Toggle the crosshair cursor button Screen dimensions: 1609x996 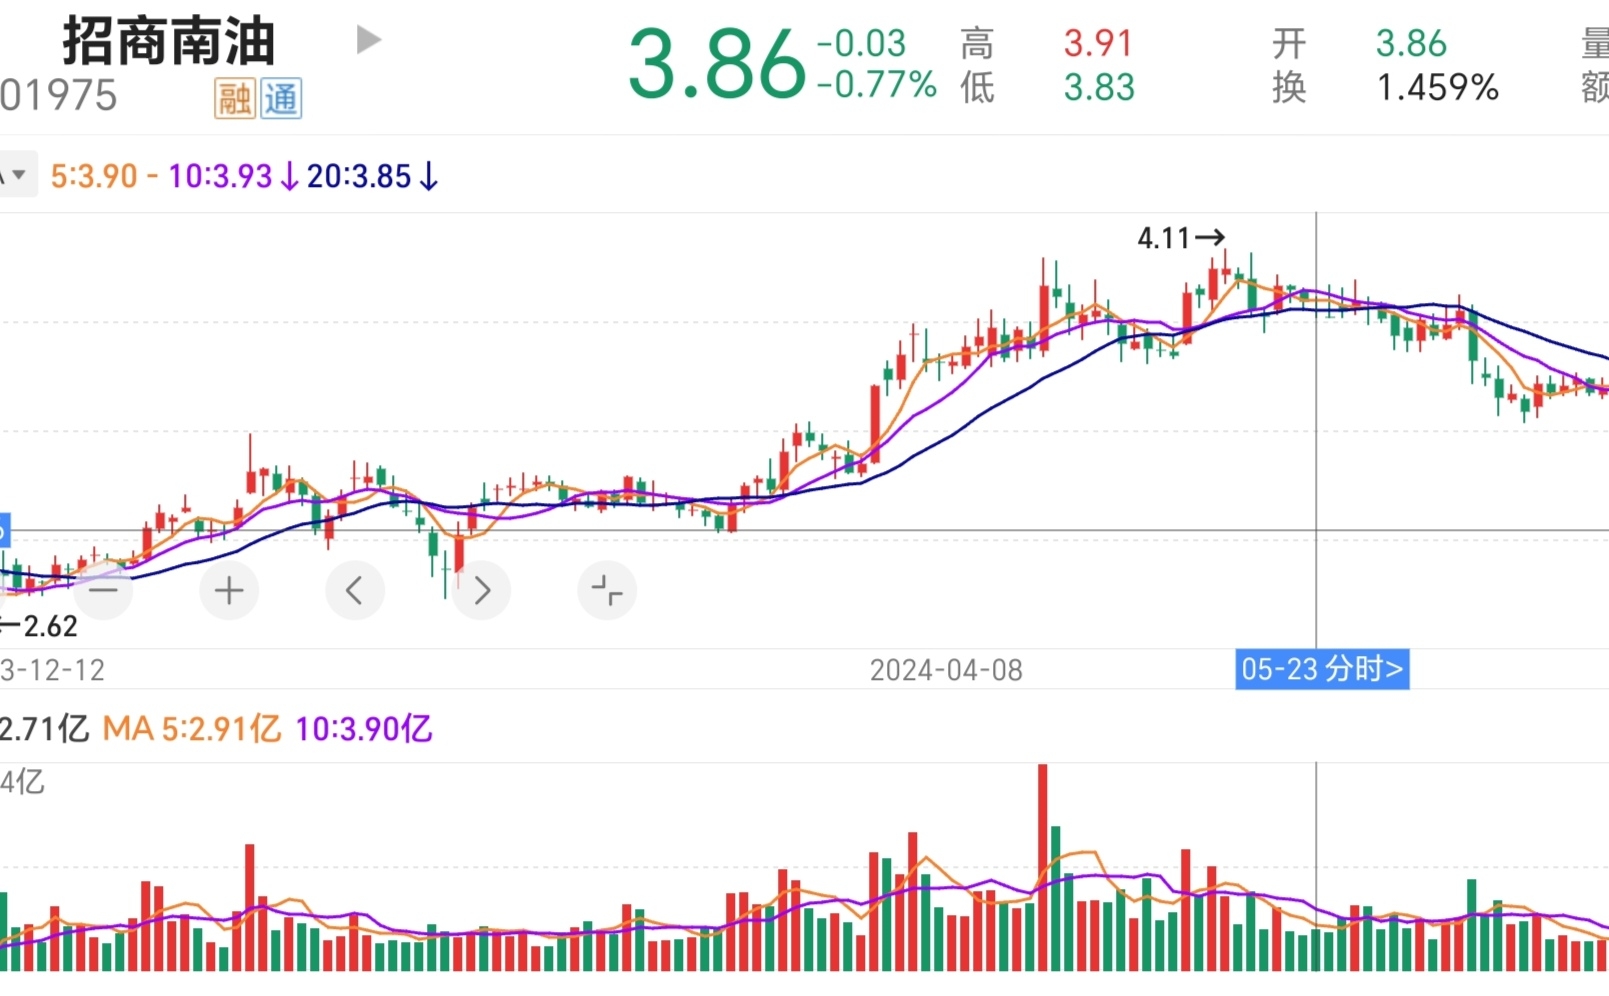point(607,590)
